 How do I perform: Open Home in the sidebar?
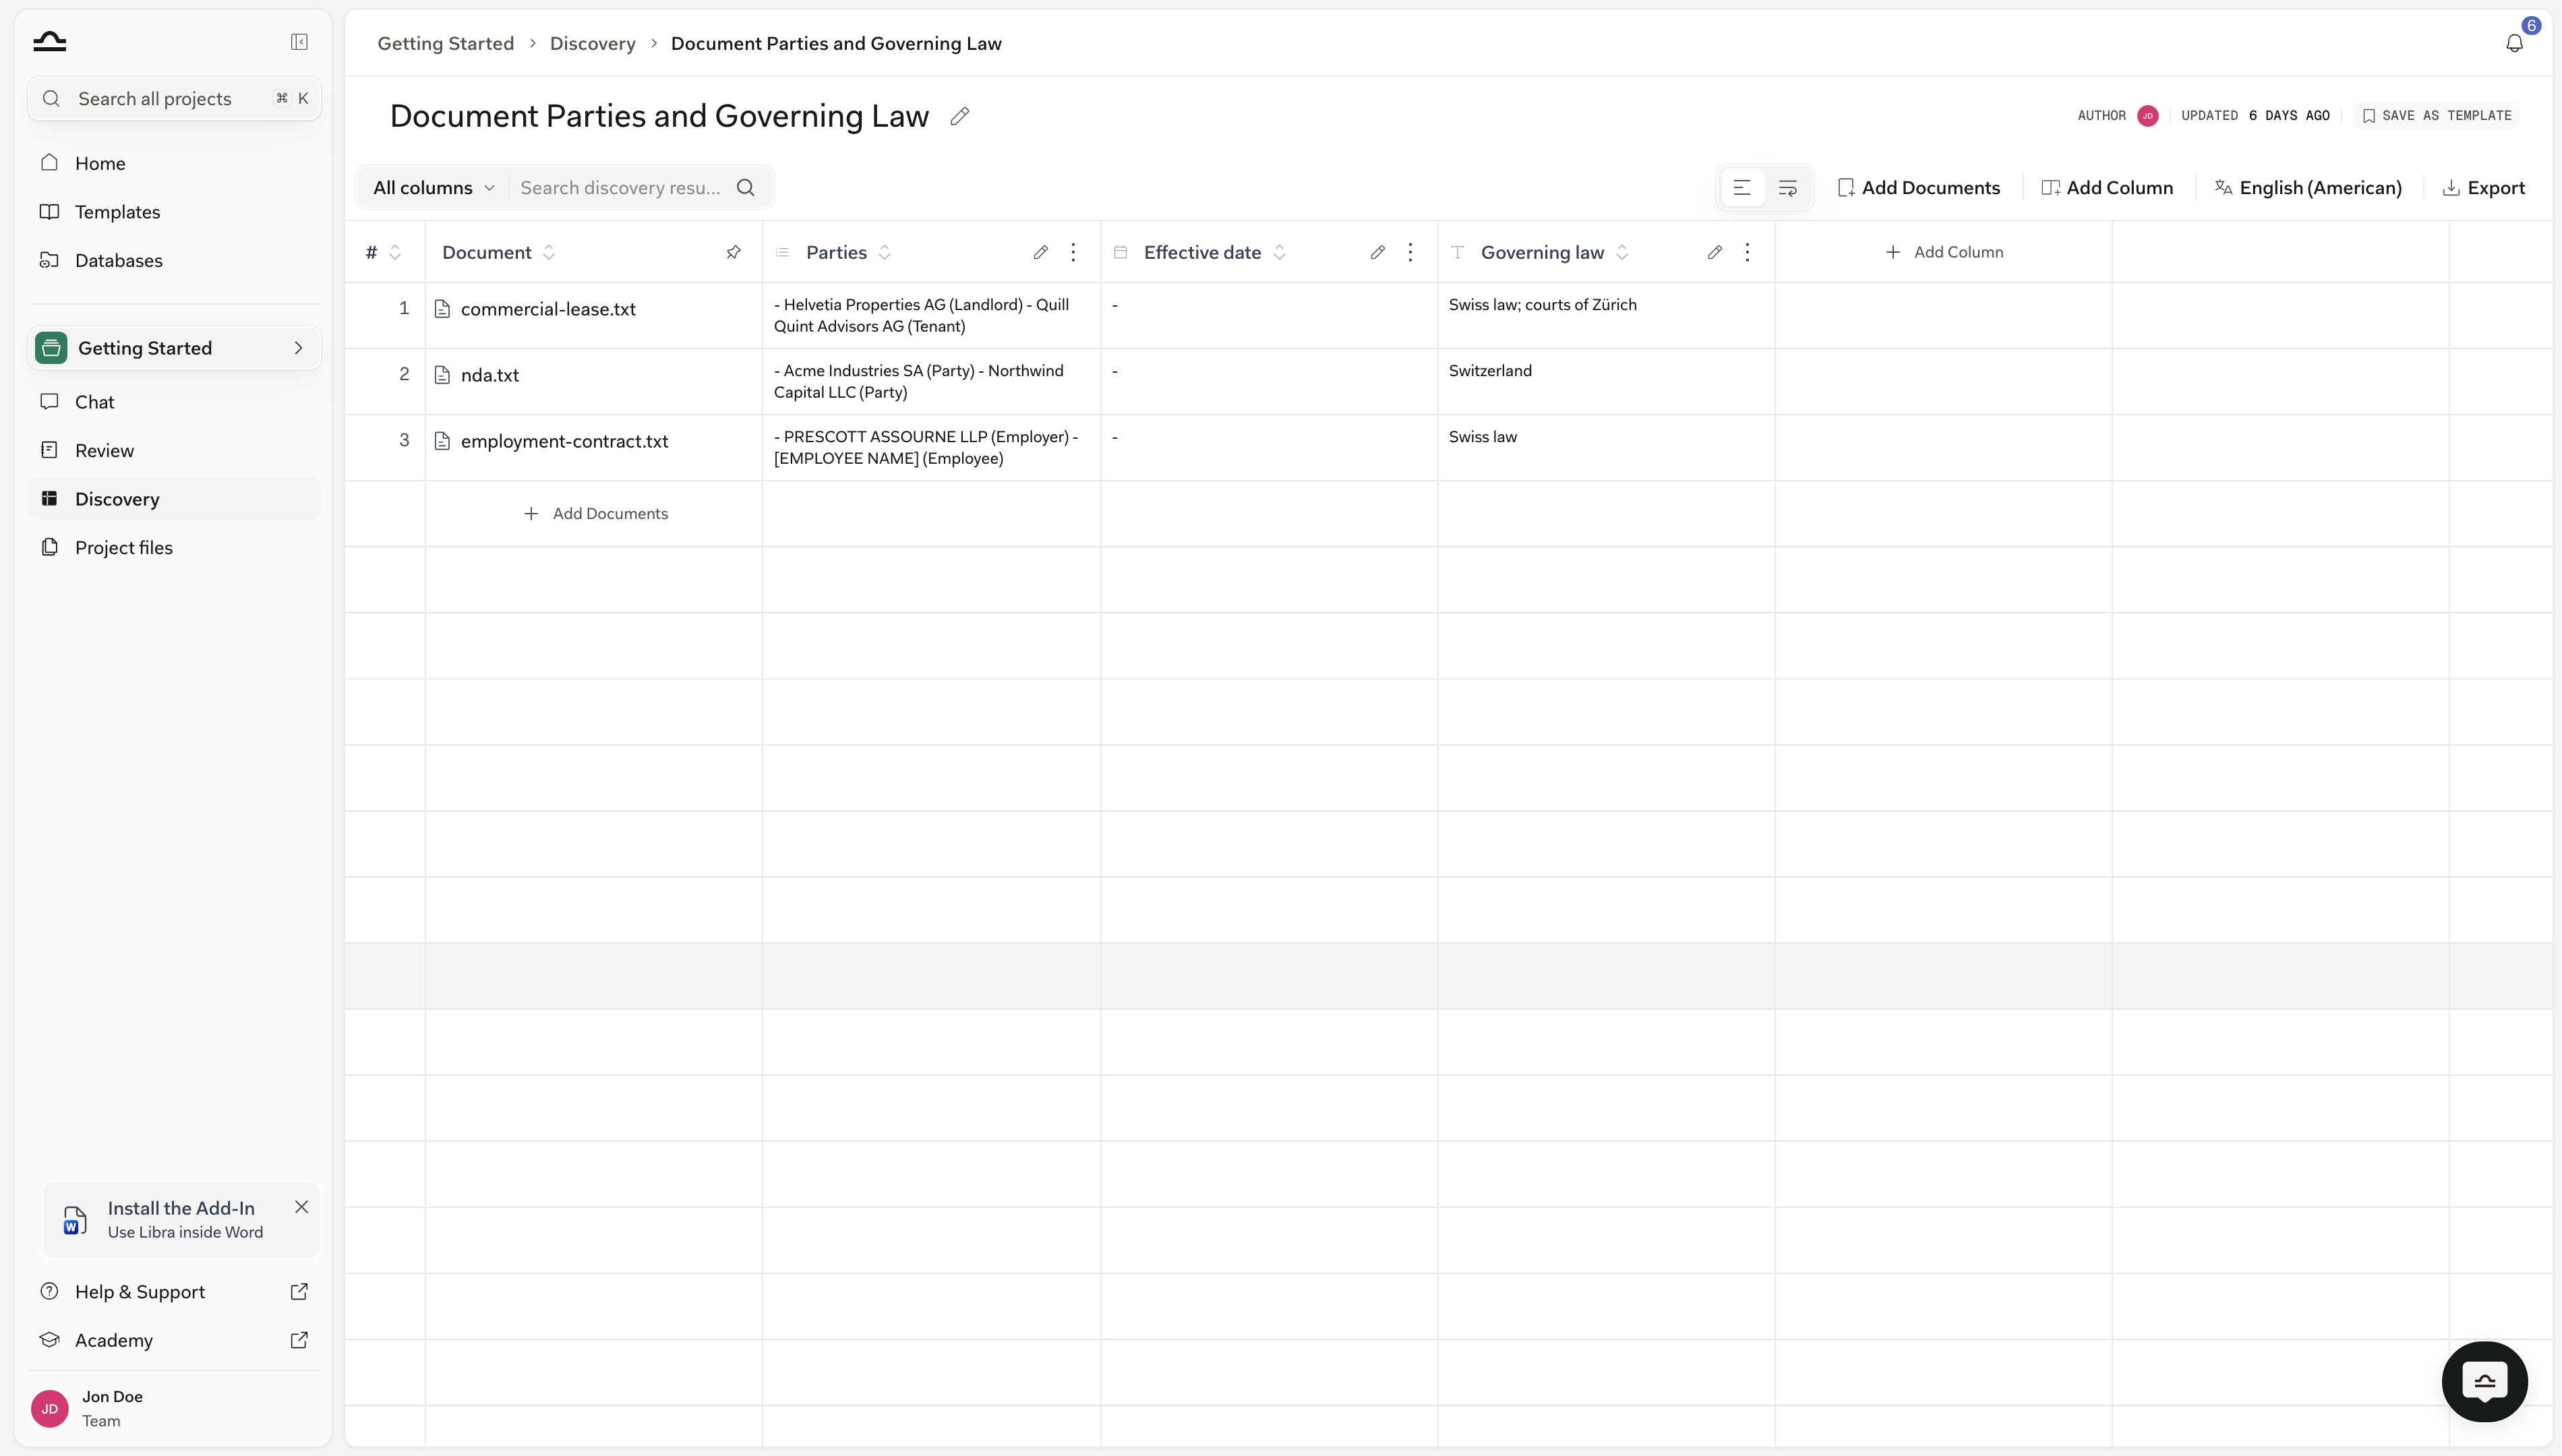tap(174, 163)
